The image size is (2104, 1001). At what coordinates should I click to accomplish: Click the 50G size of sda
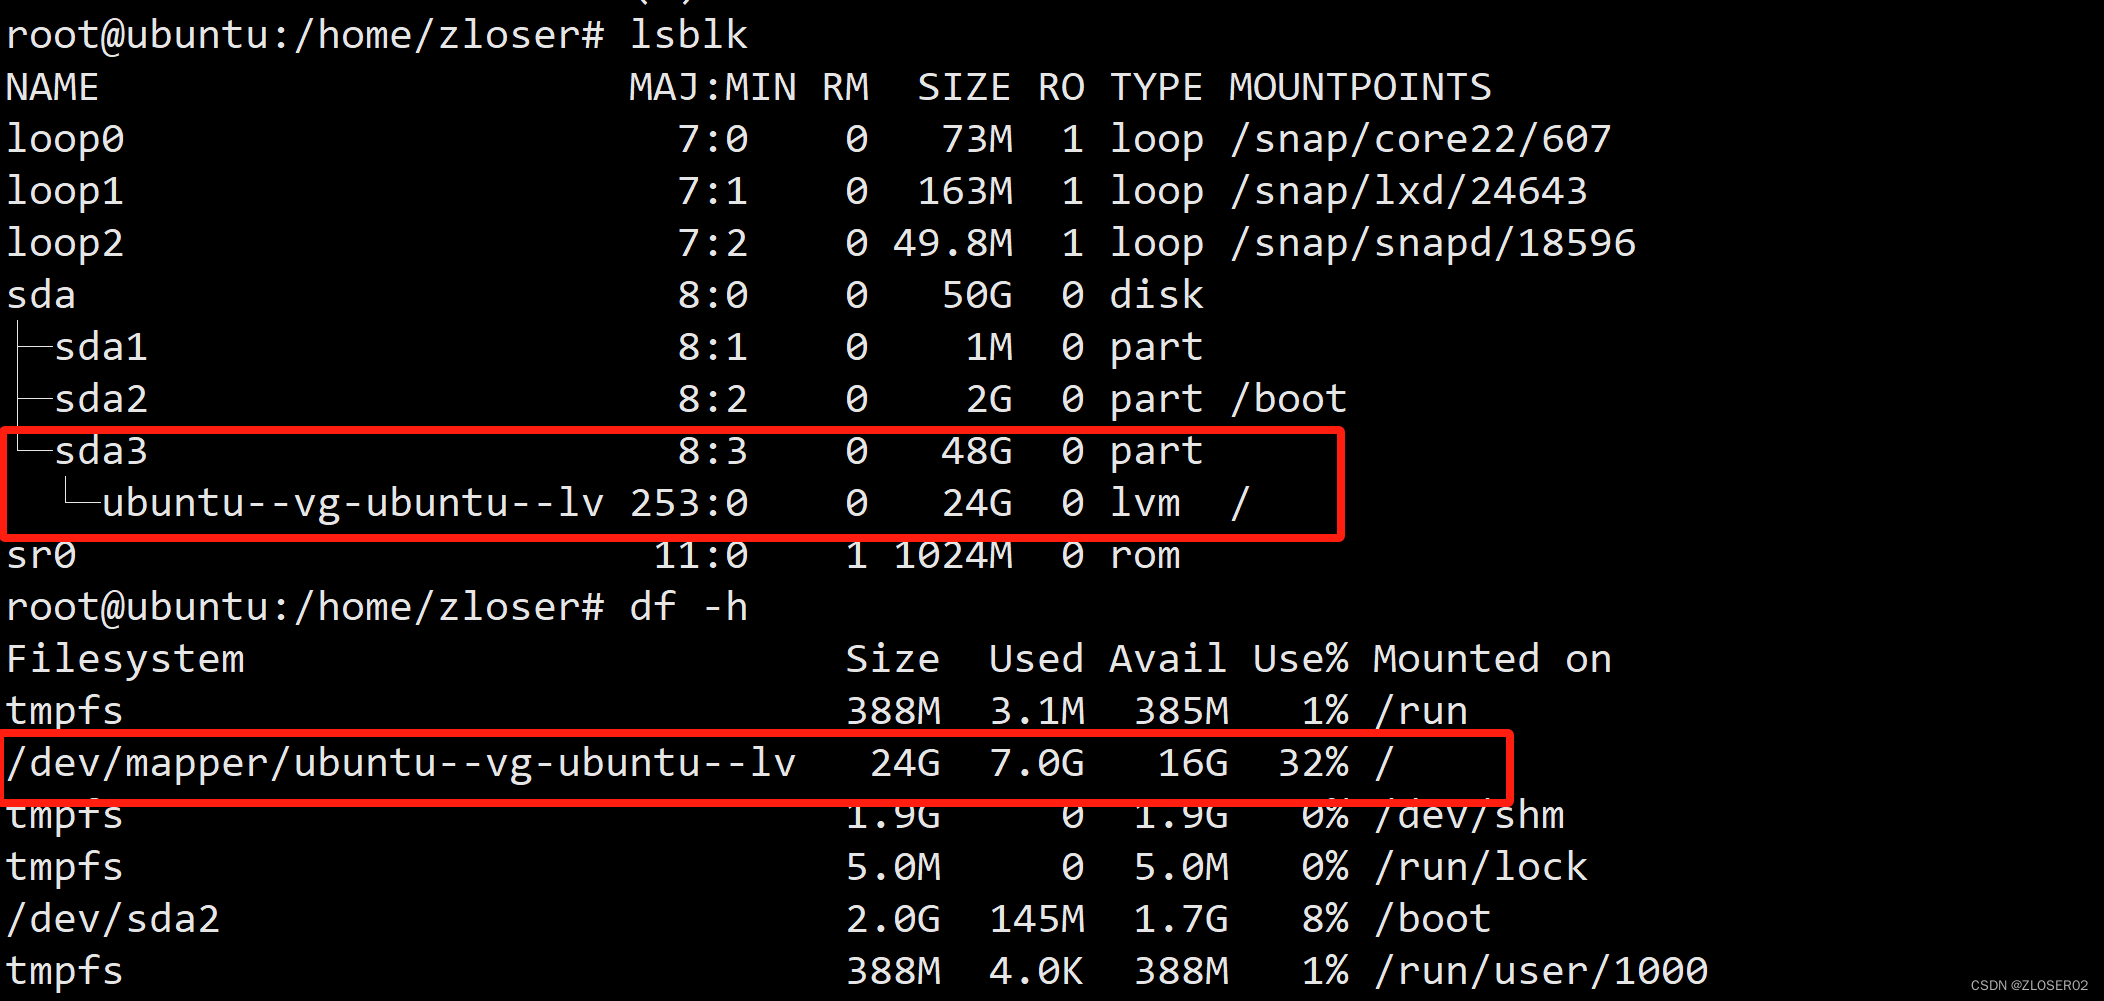[977, 295]
